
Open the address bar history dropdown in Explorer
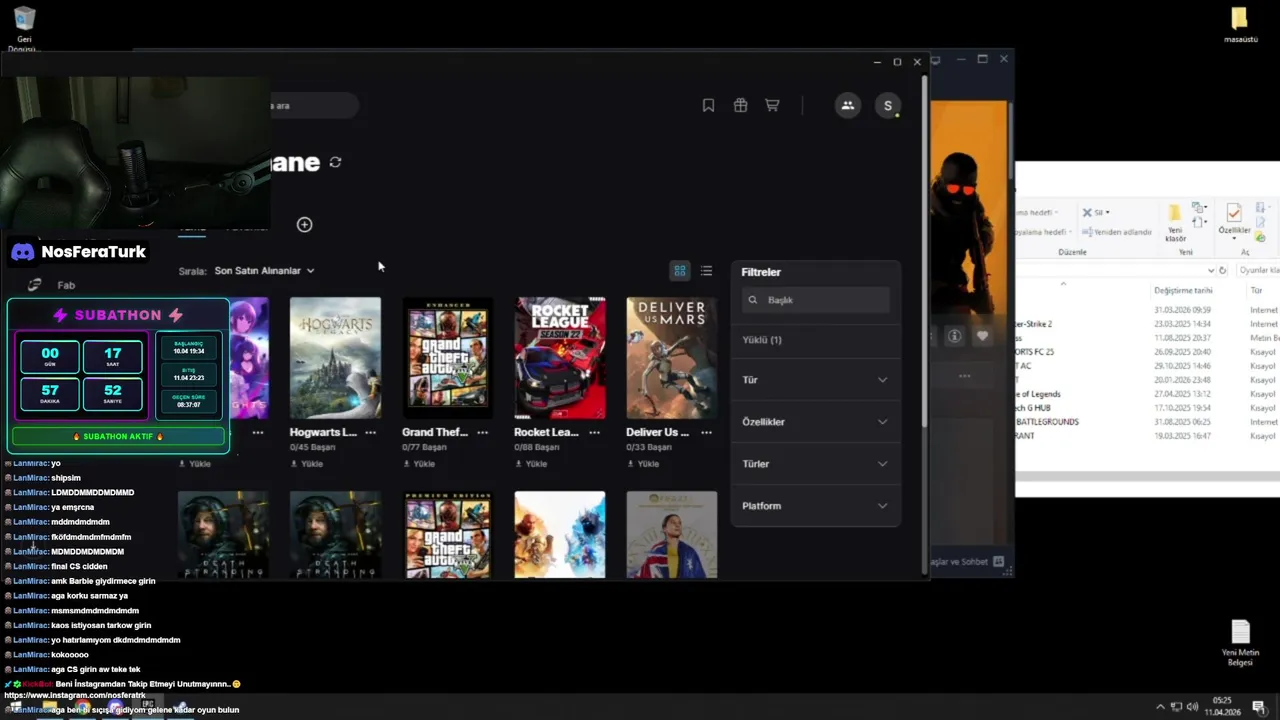(1211, 270)
